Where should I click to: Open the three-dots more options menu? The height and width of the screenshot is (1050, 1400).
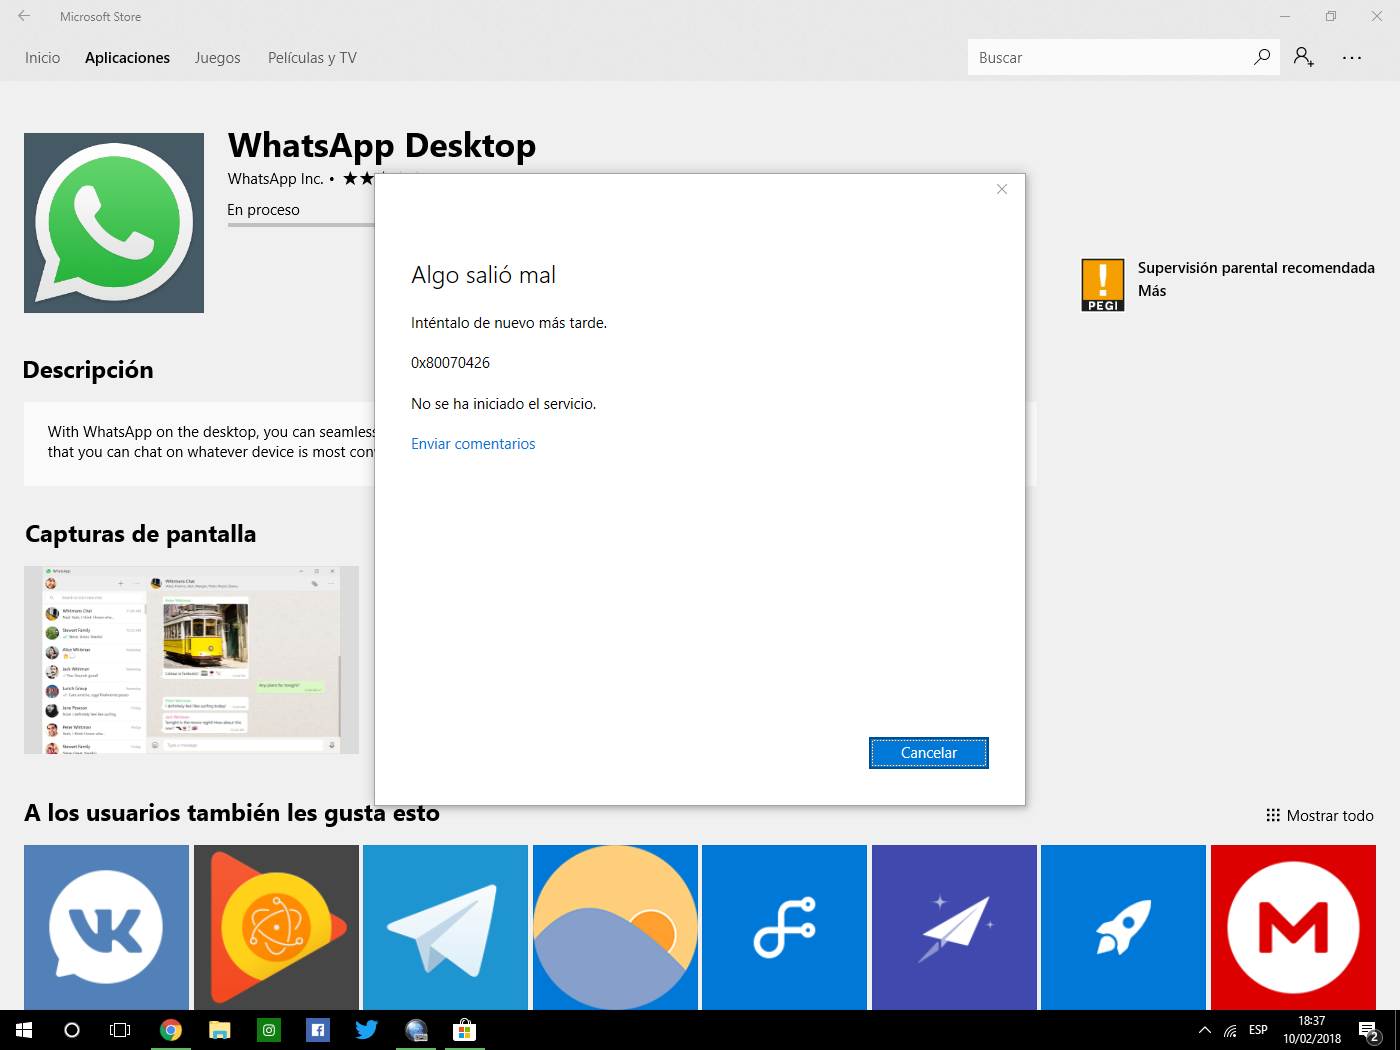(1352, 58)
